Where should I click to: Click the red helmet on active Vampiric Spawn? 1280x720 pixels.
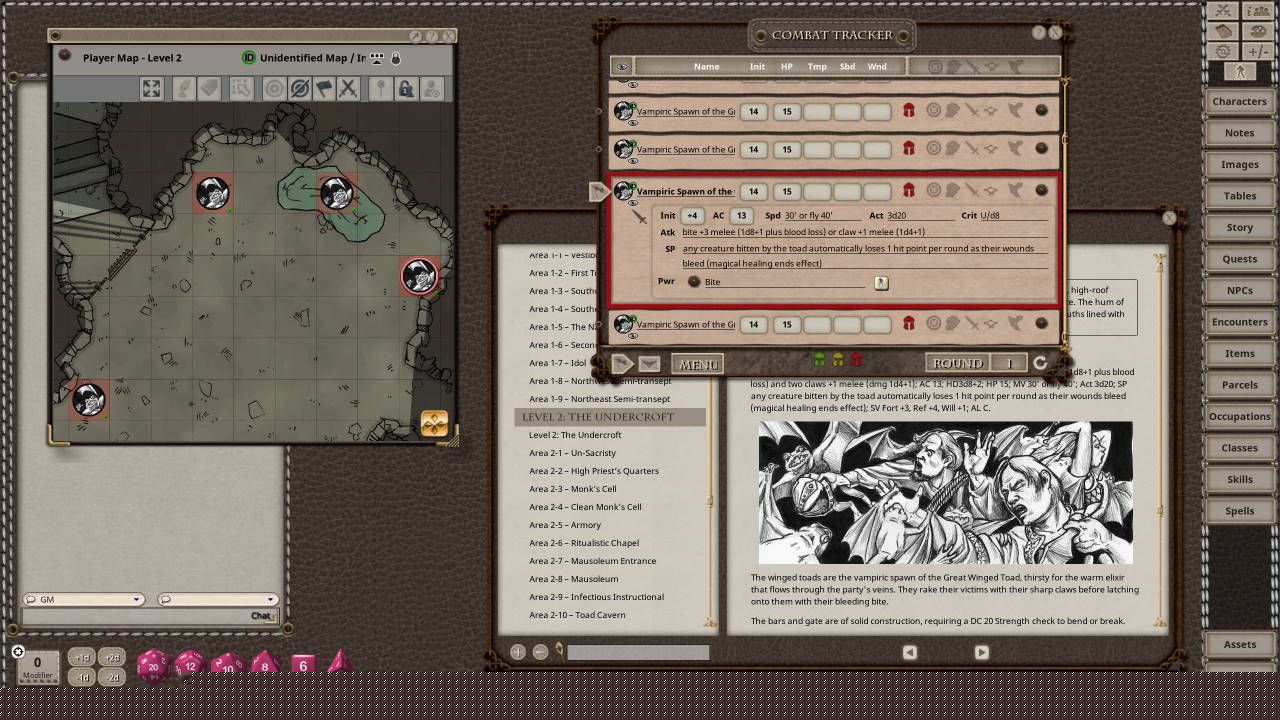pos(909,190)
